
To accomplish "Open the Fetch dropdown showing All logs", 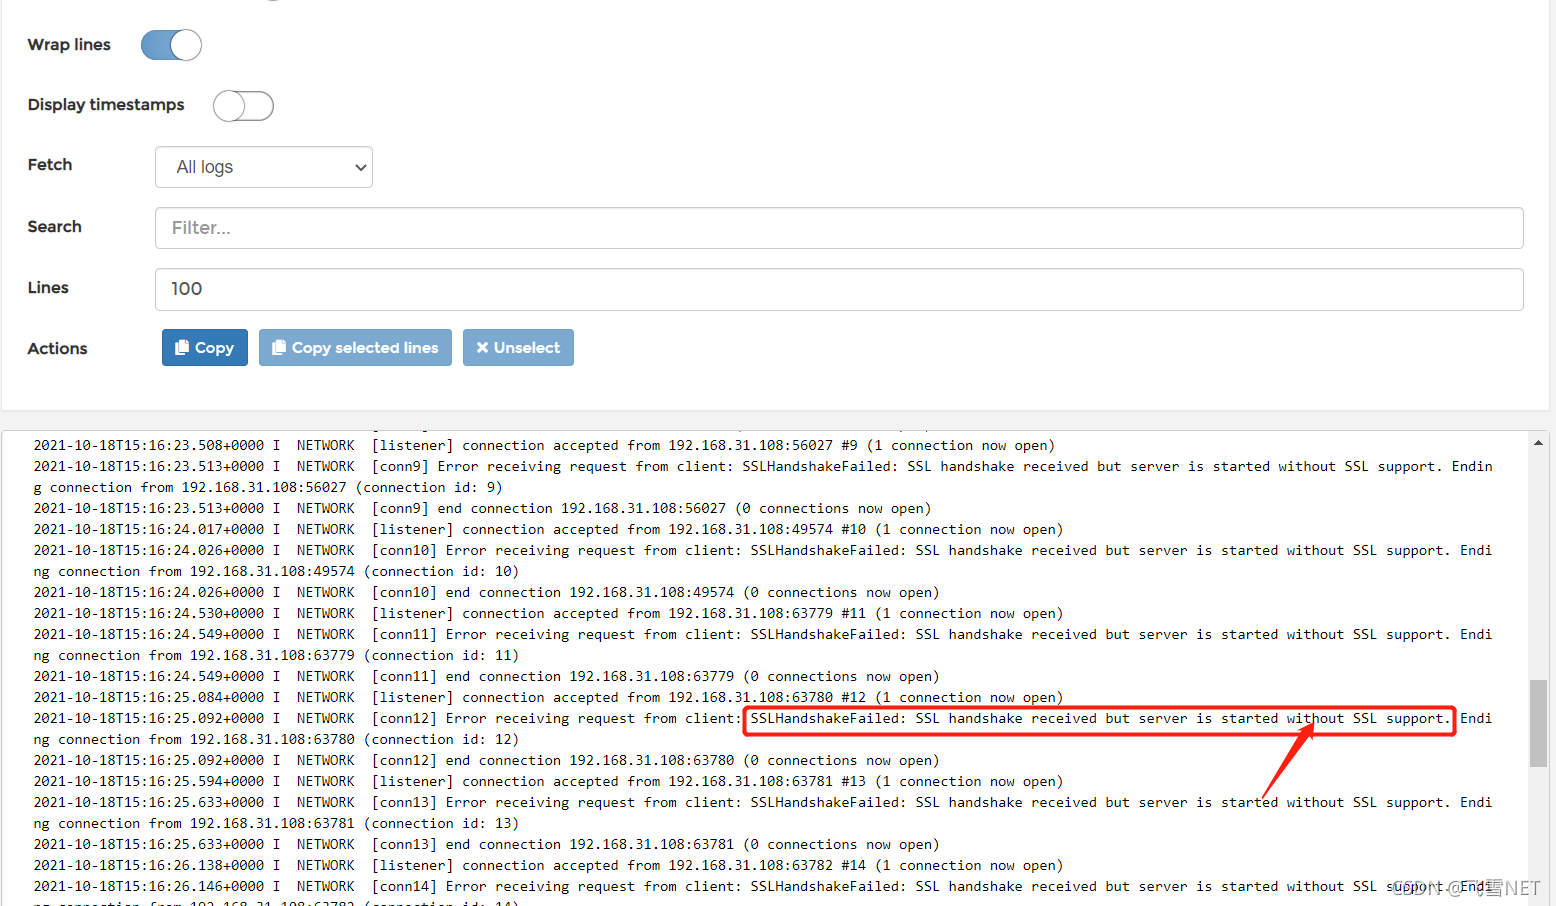I will click(263, 167).
